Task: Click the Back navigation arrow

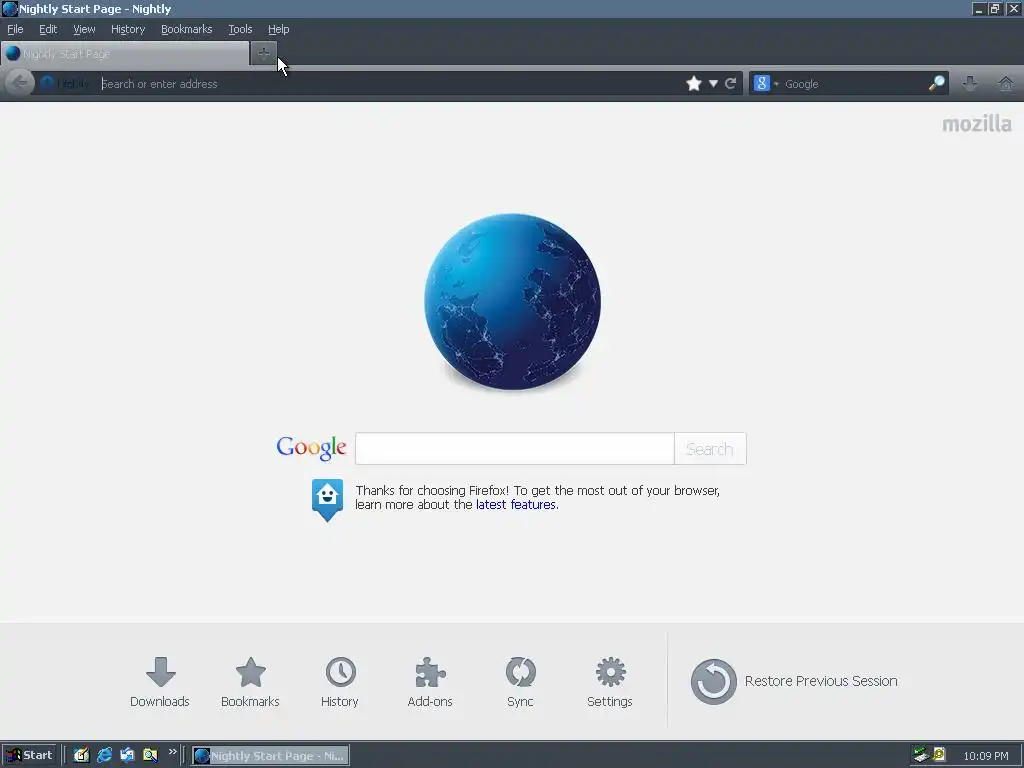Action: [x=20, y=84]
